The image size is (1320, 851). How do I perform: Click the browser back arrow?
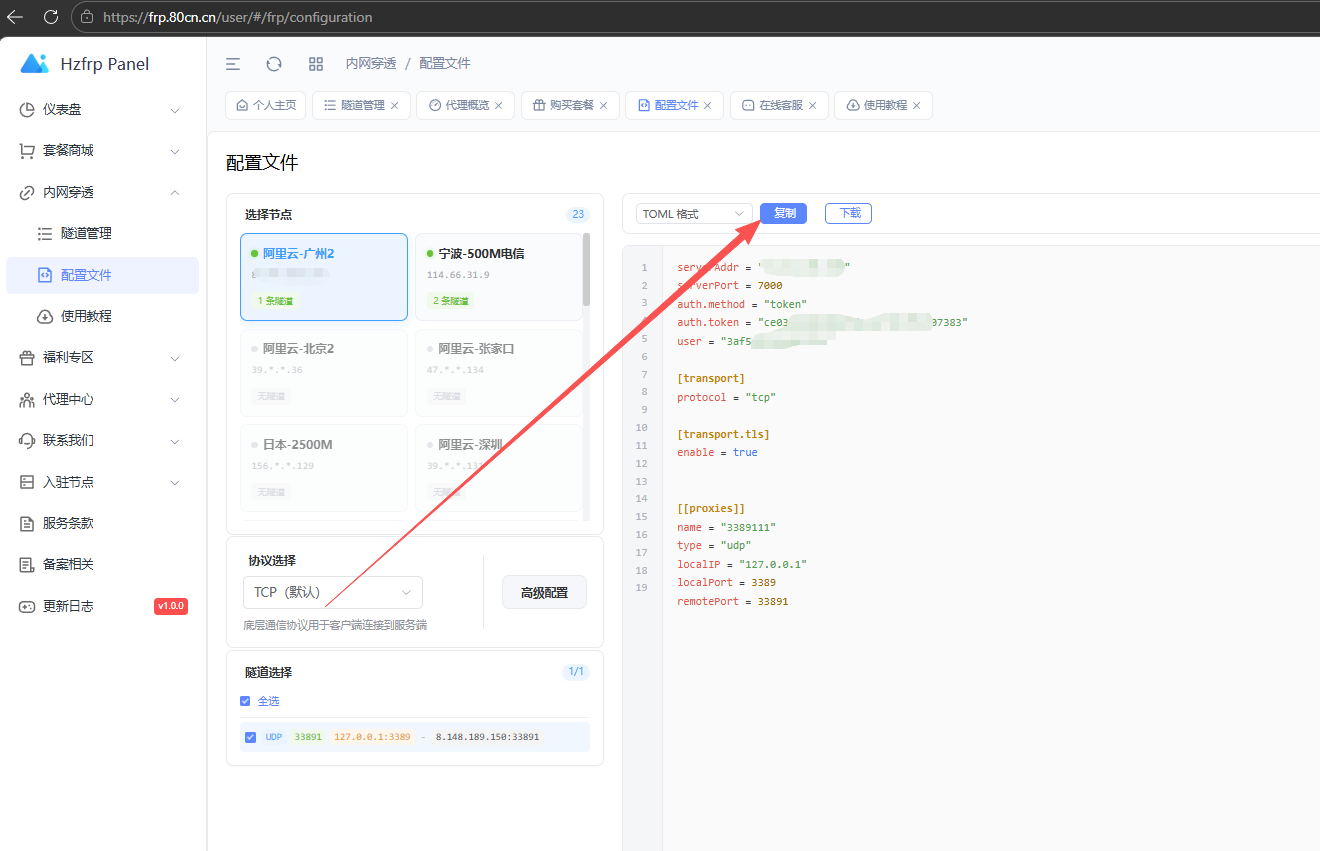pos(15,17)
